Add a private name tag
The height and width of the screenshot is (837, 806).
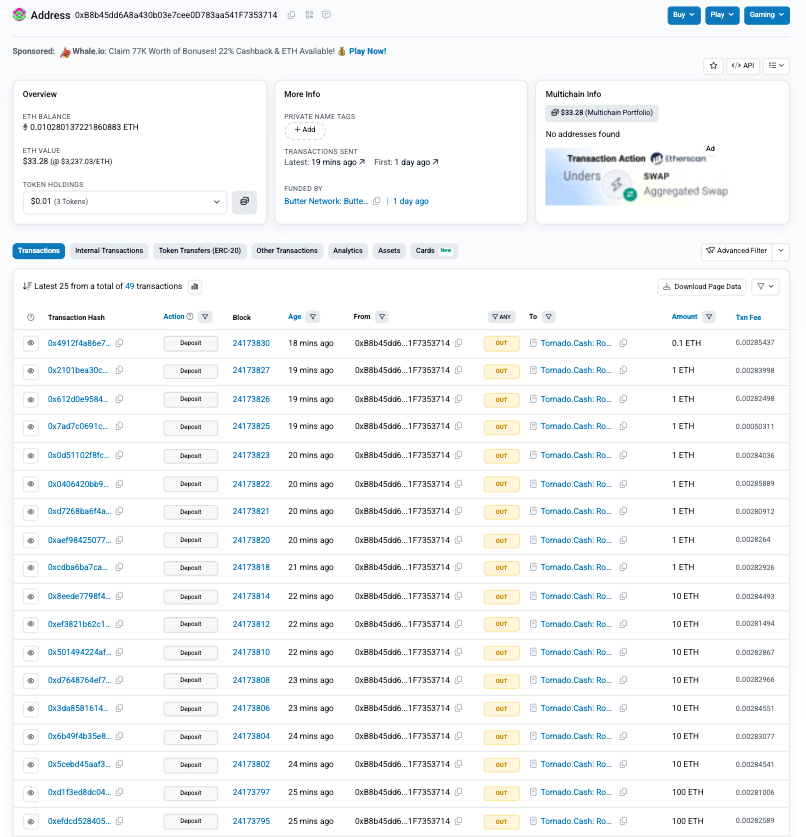(305, 130)
